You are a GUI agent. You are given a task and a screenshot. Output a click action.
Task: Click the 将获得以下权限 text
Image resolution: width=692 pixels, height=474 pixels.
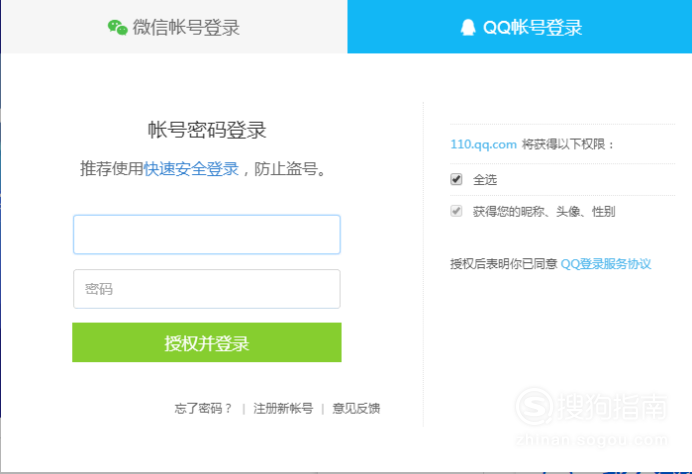(x=568, y=144)
